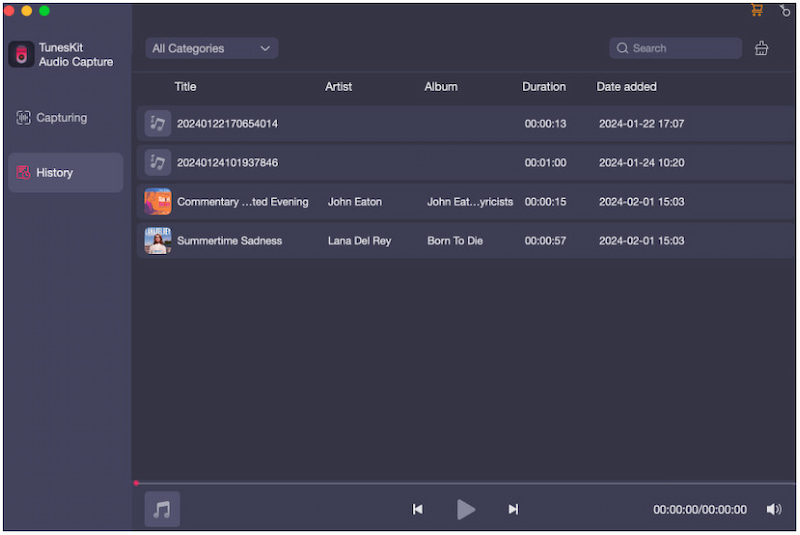The height and width of the screenshot is (535, 800).
Task: Select the History tab
Action: pos(65,172)
